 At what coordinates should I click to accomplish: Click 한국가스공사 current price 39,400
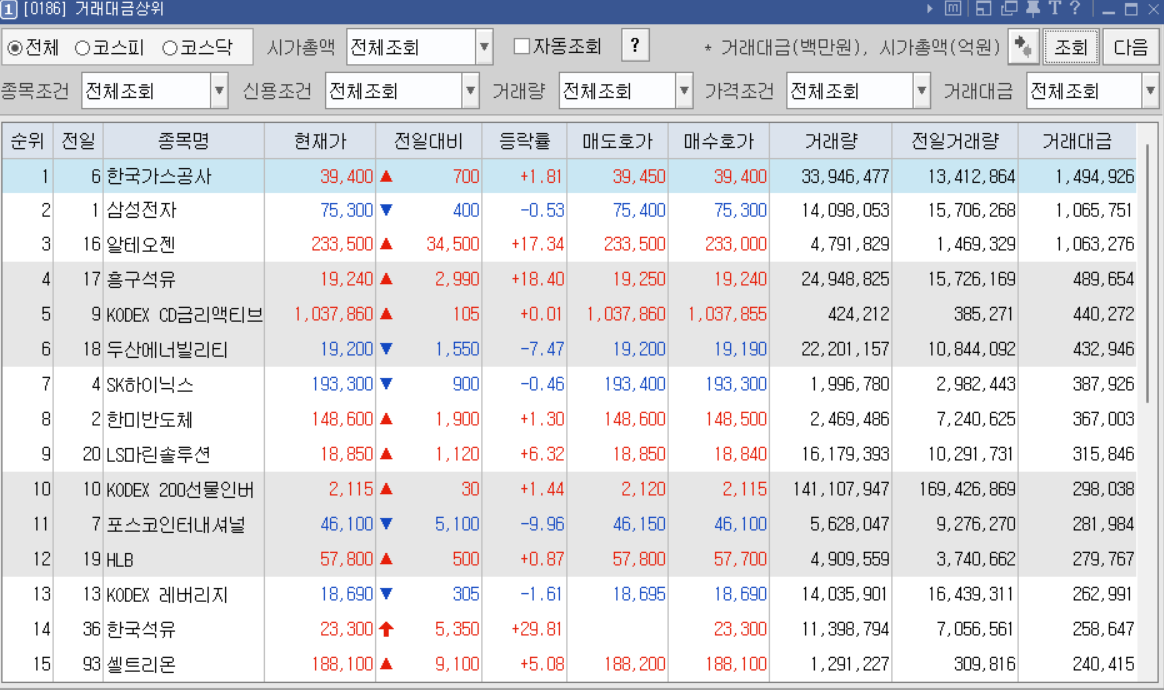pyautogui.click(x=347, y=177)
